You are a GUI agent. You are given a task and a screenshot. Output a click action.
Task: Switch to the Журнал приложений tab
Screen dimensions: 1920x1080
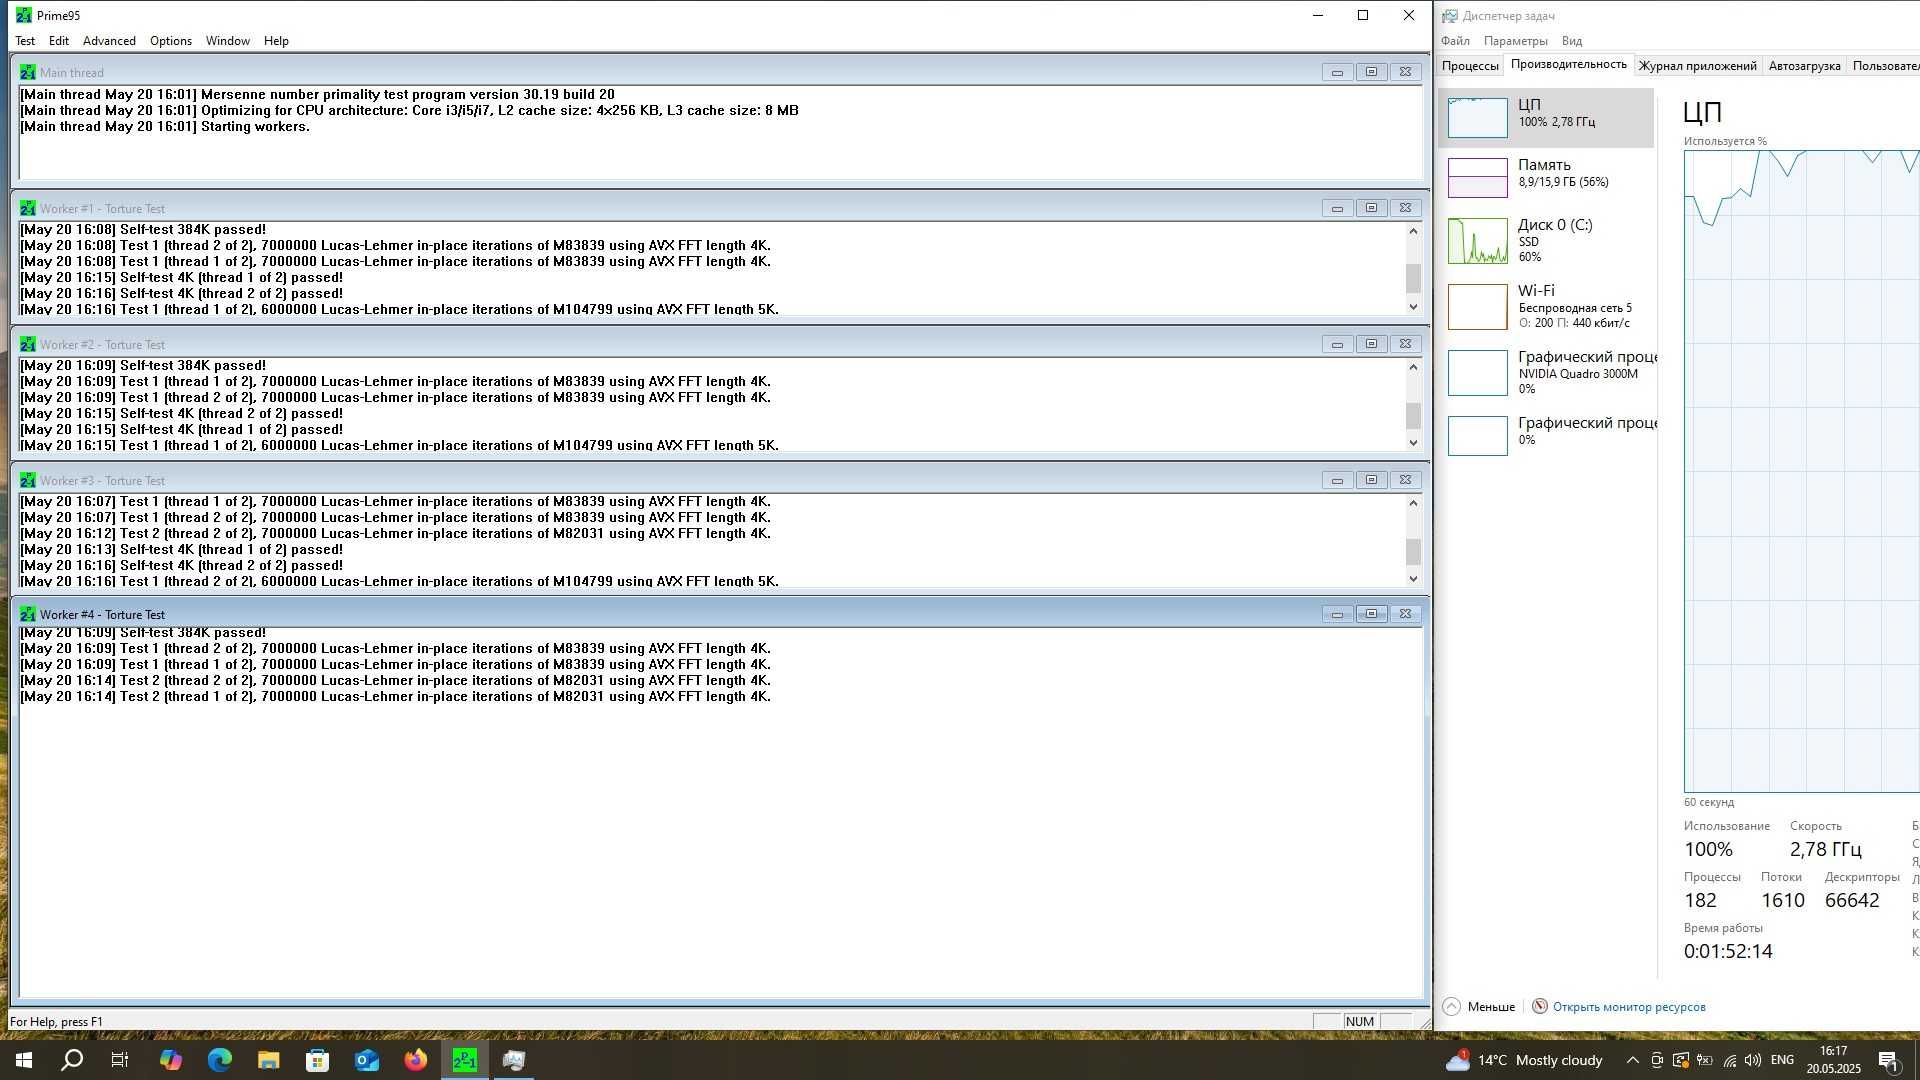[x=1697, y=66]
